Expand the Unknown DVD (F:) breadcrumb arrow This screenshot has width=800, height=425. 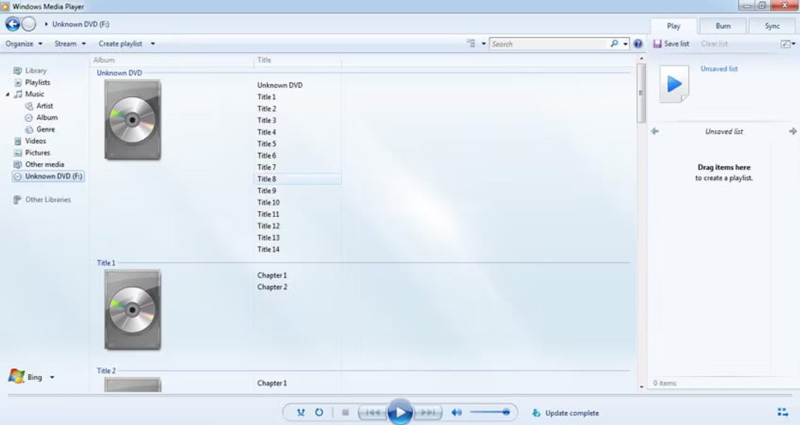point(46,24)
